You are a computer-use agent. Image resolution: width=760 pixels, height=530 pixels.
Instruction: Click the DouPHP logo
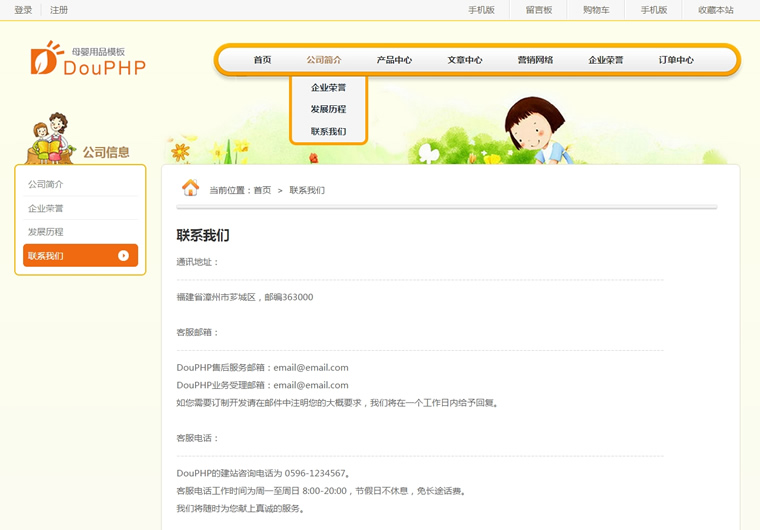pos(88,58)
